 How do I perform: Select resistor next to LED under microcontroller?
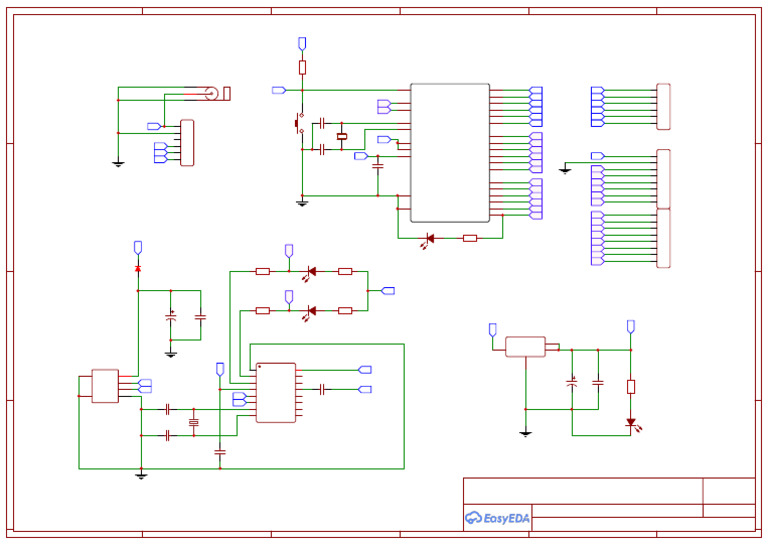coord(470,238)
